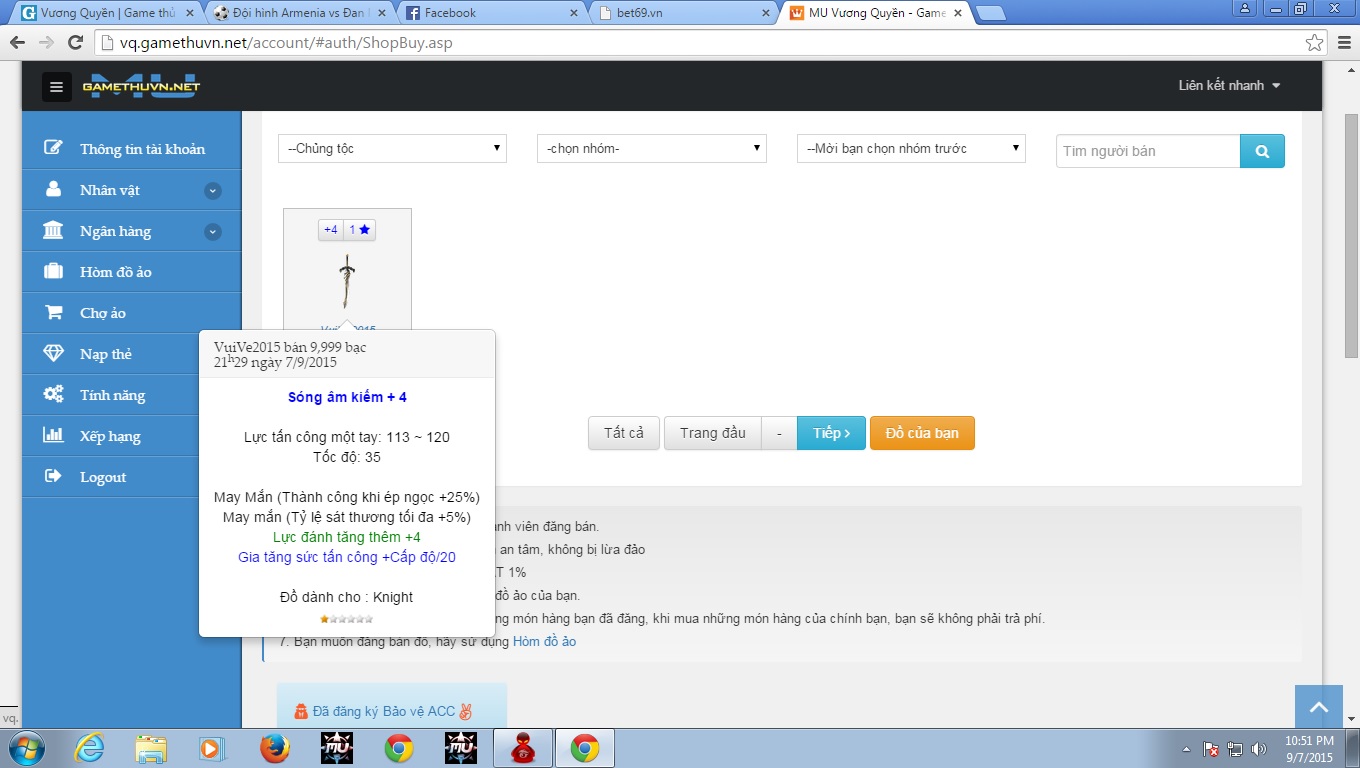Open Internet Explorer from the taskbar
Image resolution: width=1360 pixels, height=768 pixels.
pyautogui.click(x=89, y=748)
